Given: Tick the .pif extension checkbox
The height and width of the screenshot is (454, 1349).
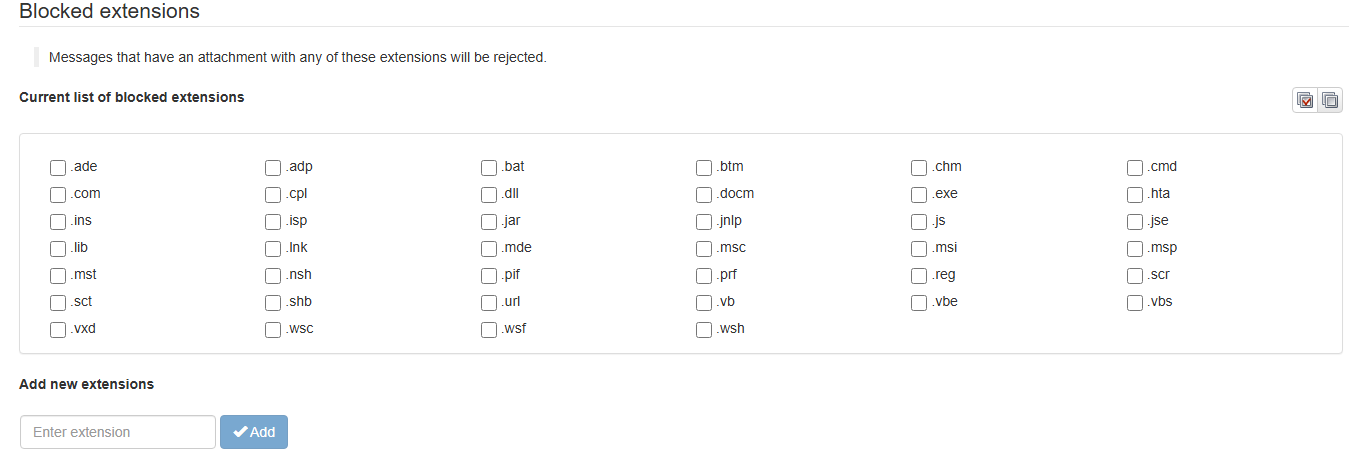Looking at the screenshot, I should tap(489, 275).
